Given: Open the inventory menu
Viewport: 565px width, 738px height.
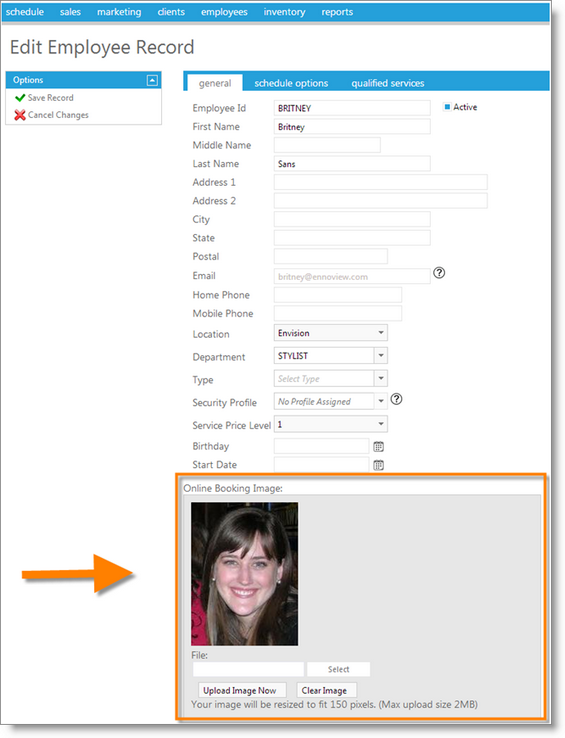Looking at the screenshot, I should [x=284, y=12].
